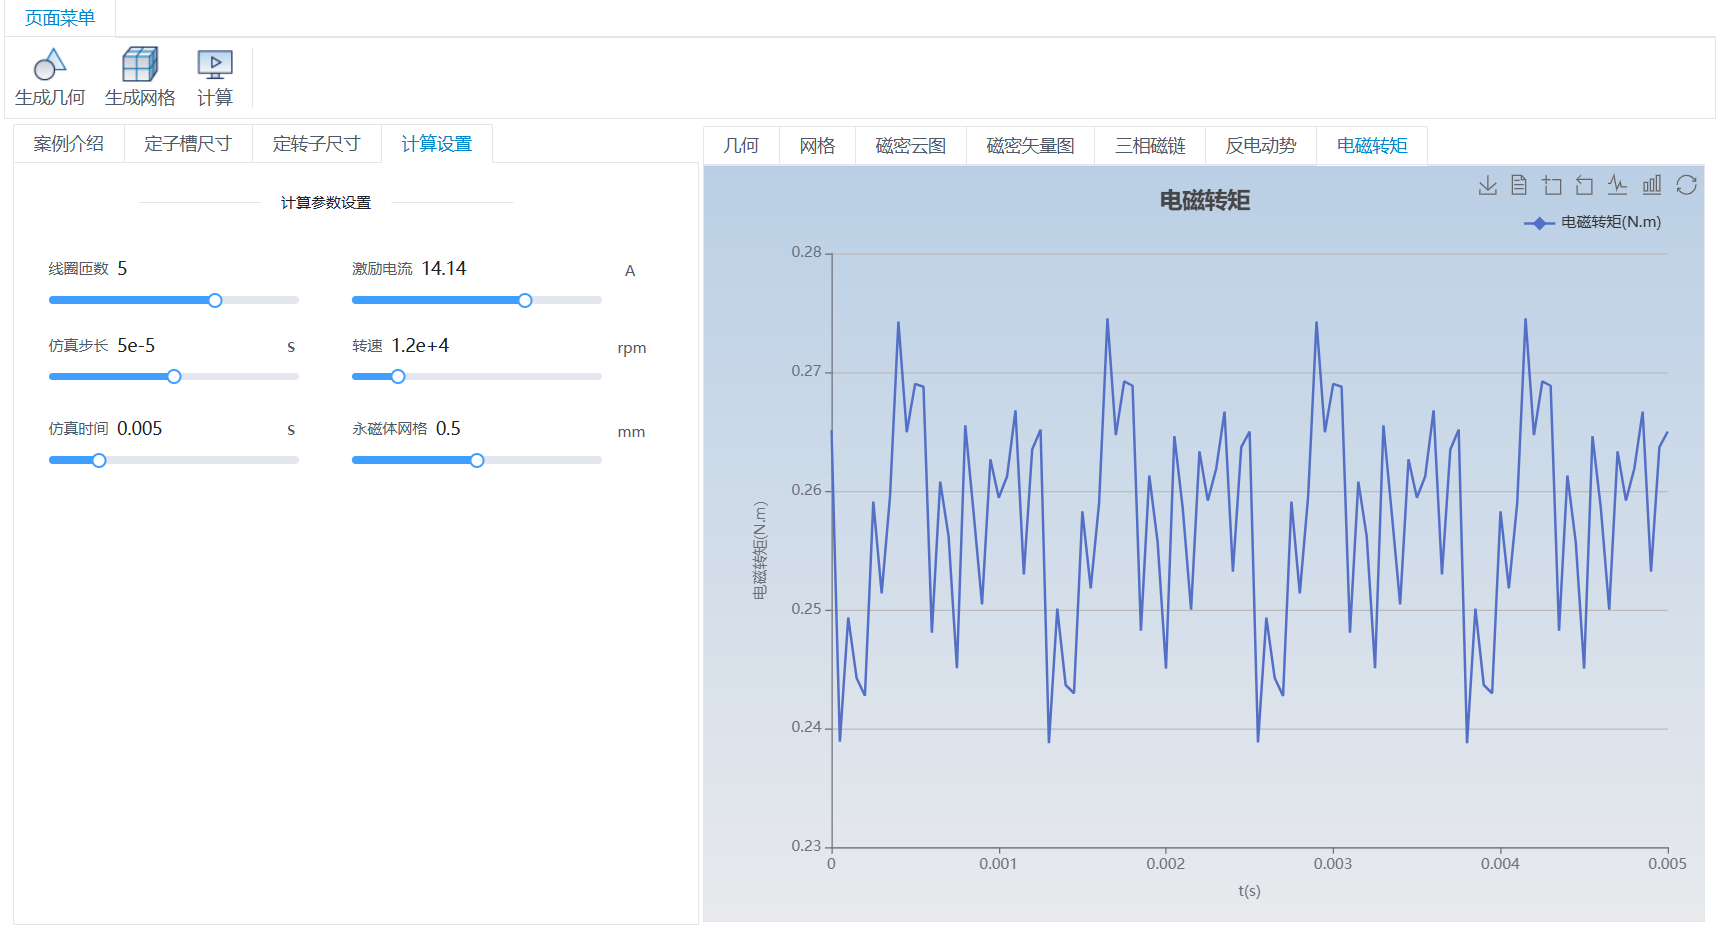
Task: Click the y-axis label 电磁转矩(N.m)
Action: click(760, 550)
